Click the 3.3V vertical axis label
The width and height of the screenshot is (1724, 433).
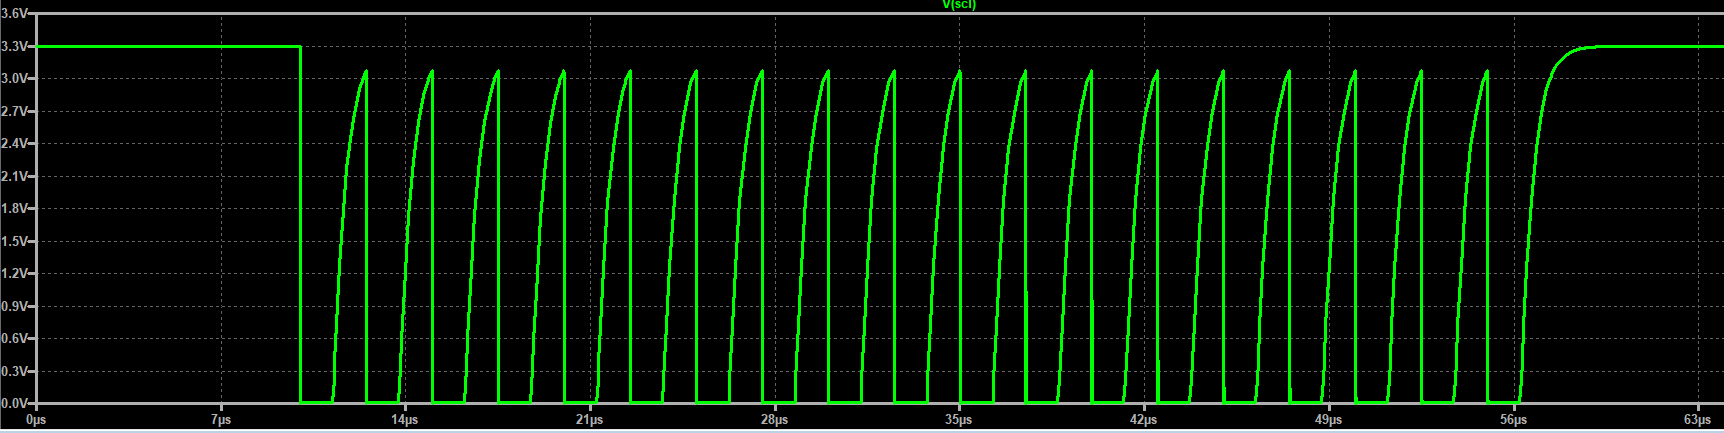point(14,46)
